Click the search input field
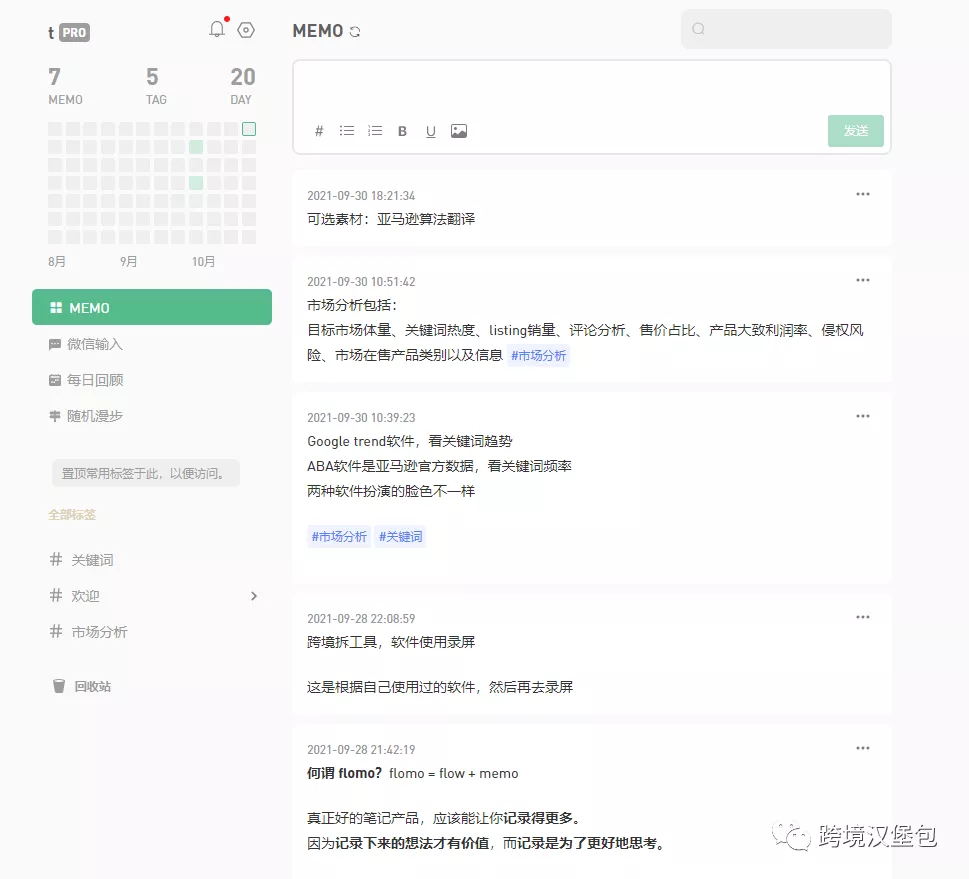 786,29
